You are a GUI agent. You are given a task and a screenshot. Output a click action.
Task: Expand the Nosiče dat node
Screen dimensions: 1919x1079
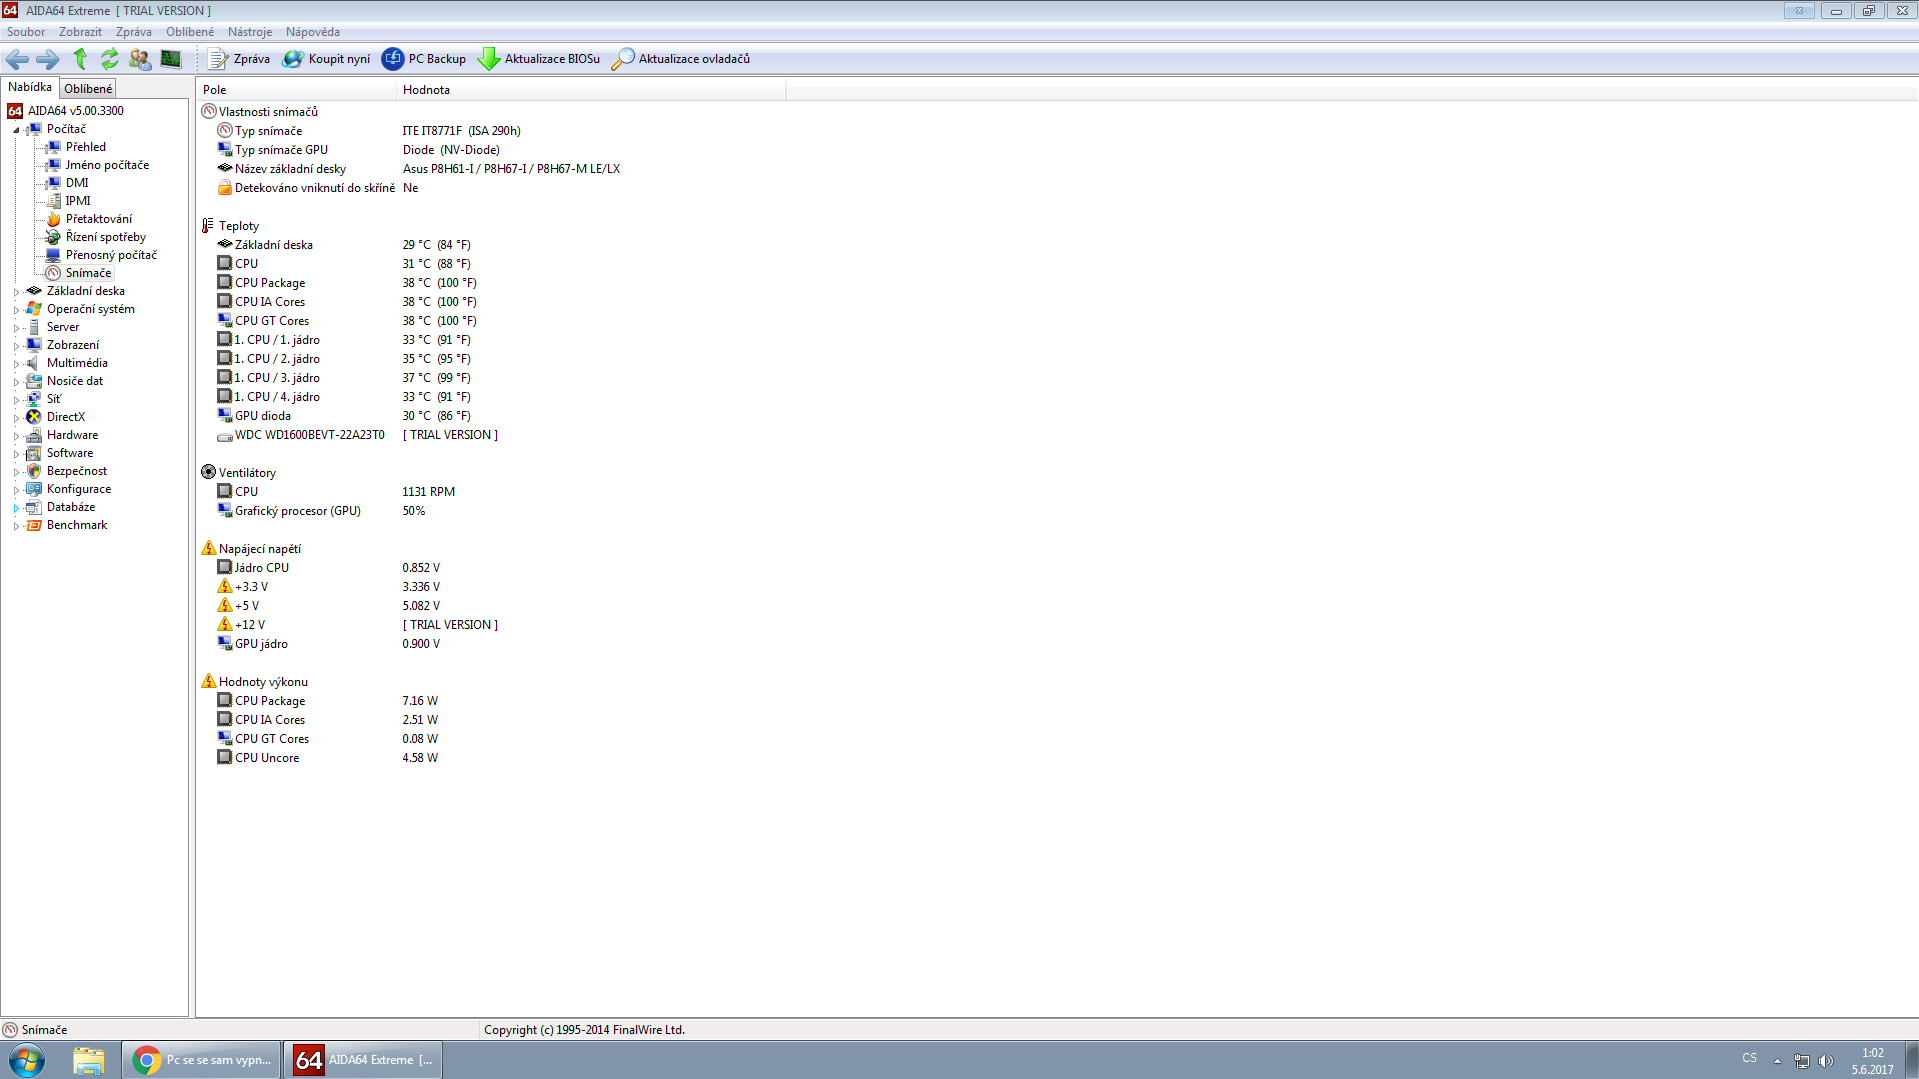pos(16,382)
